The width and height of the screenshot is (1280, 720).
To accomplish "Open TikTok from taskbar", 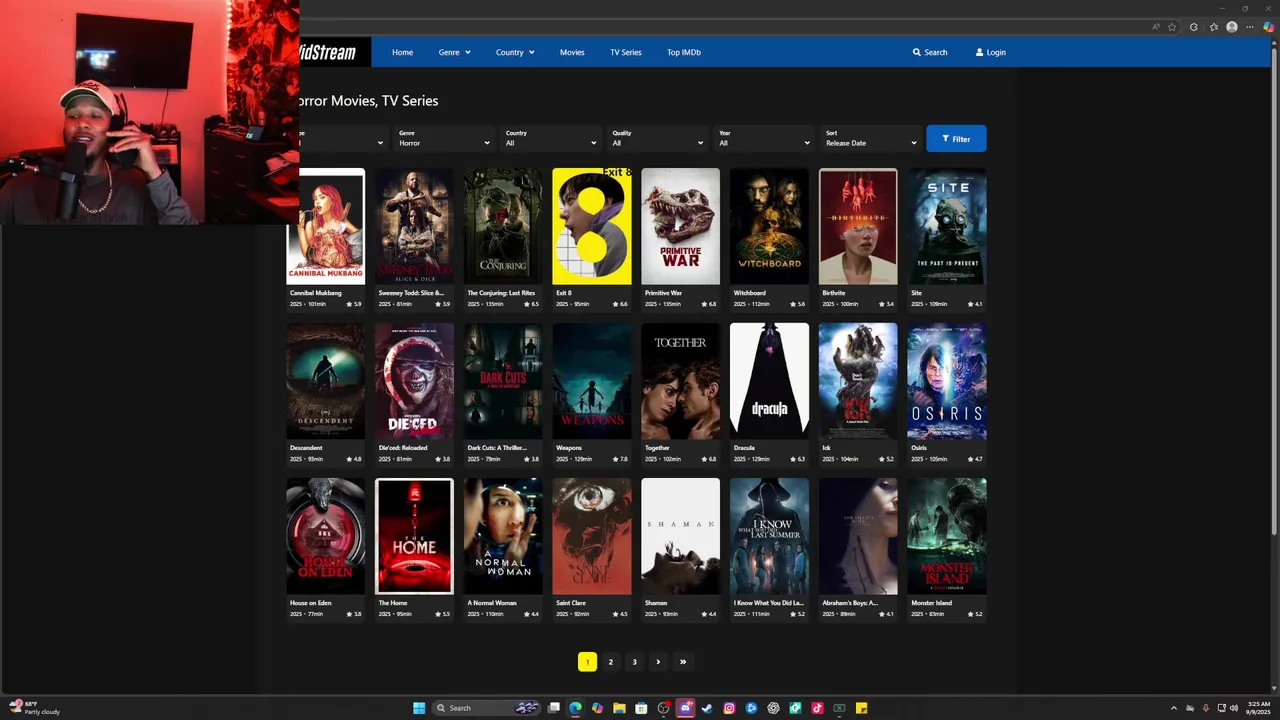I will (817, 708).
